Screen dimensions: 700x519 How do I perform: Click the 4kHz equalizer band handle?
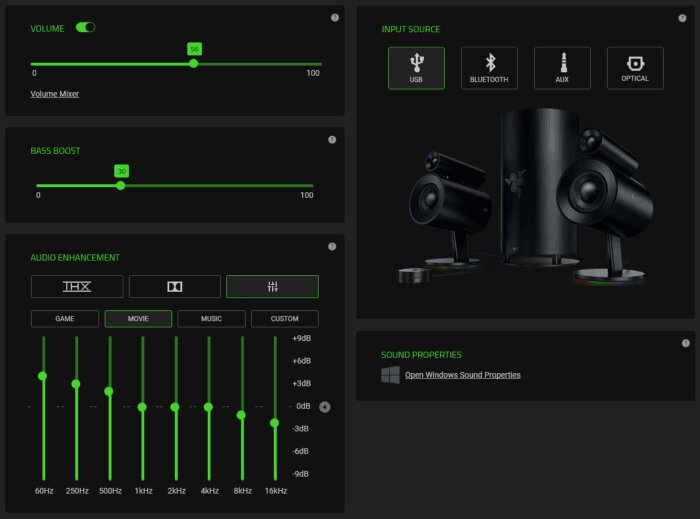pyautogui.click(x=208, y=407)
